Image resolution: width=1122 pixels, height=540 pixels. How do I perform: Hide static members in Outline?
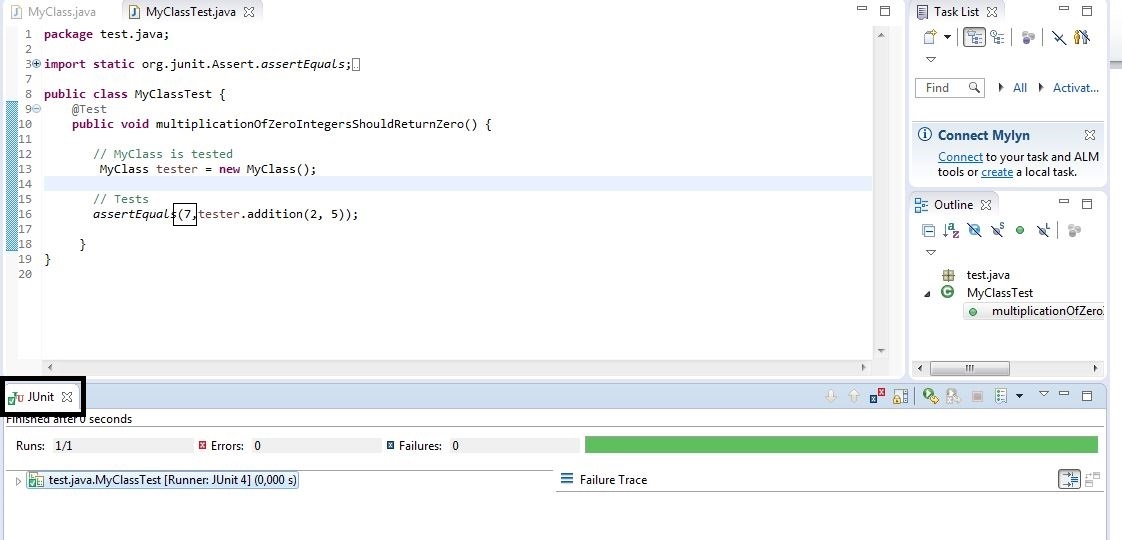coord(997,231)
